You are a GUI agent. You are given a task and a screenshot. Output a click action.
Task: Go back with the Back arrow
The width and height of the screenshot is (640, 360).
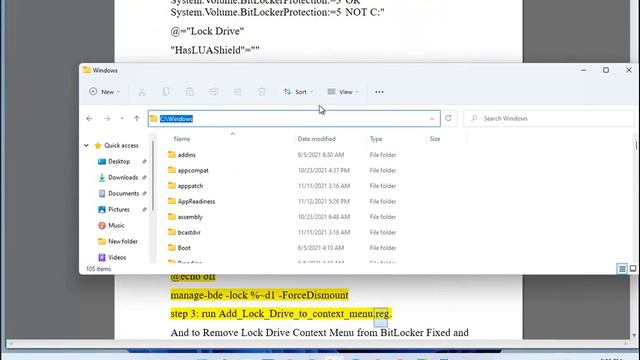[x=89, y=118]
